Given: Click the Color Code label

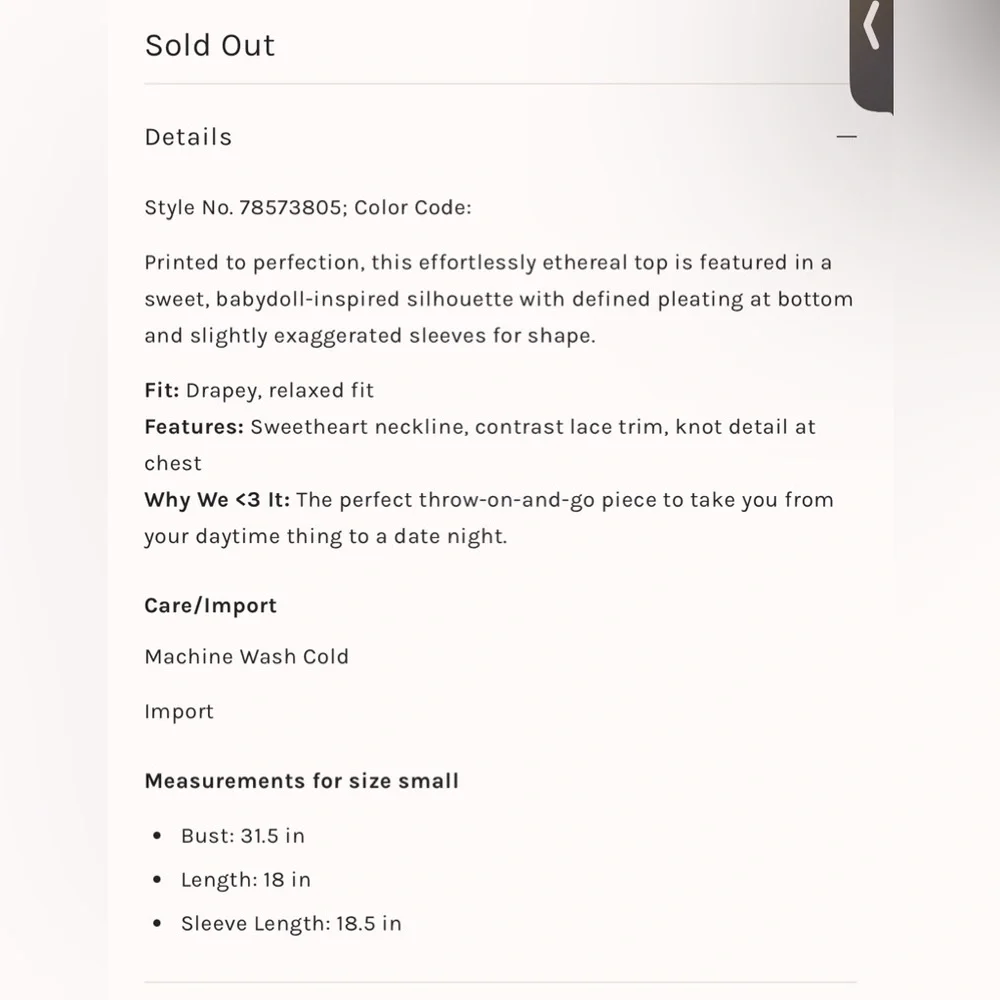Looking at the screenshot, I should [x=413, y=208].
